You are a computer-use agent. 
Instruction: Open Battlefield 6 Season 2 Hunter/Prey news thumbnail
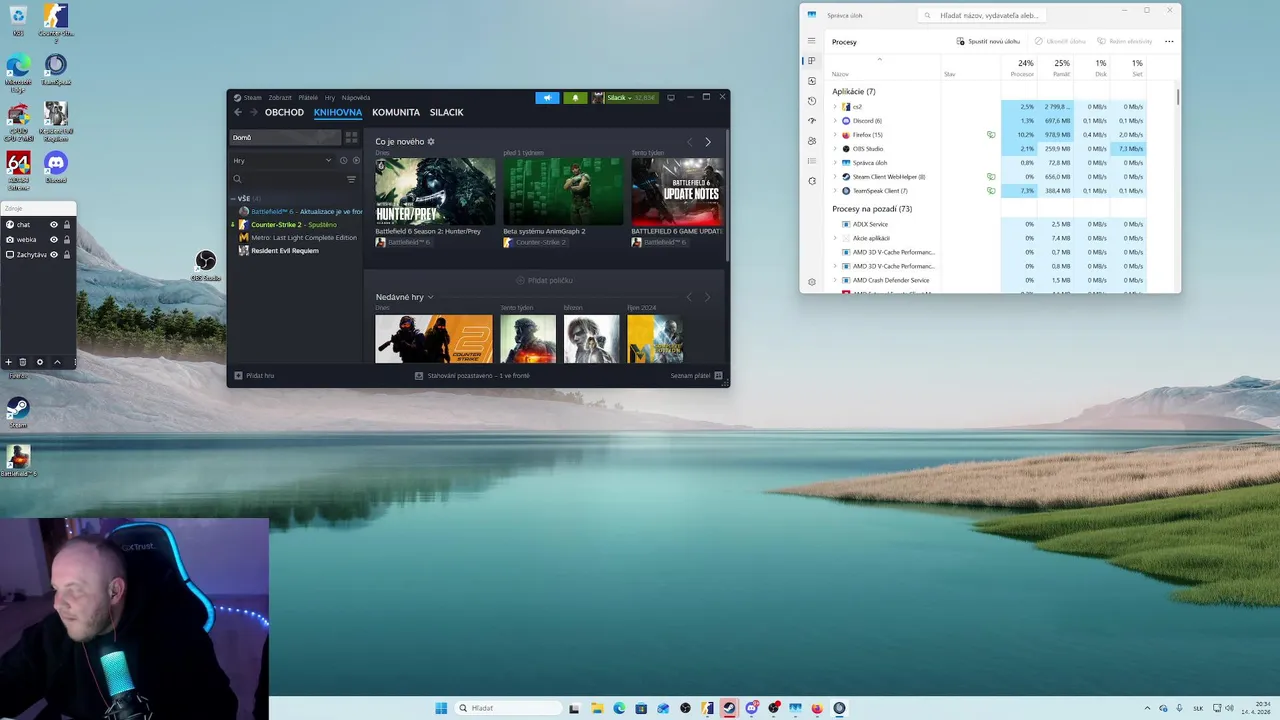[x=435, y=191]
